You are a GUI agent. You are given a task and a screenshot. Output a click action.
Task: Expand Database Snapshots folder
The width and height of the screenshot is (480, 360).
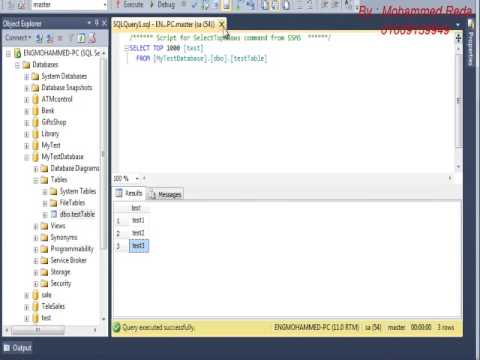[26, 88]
